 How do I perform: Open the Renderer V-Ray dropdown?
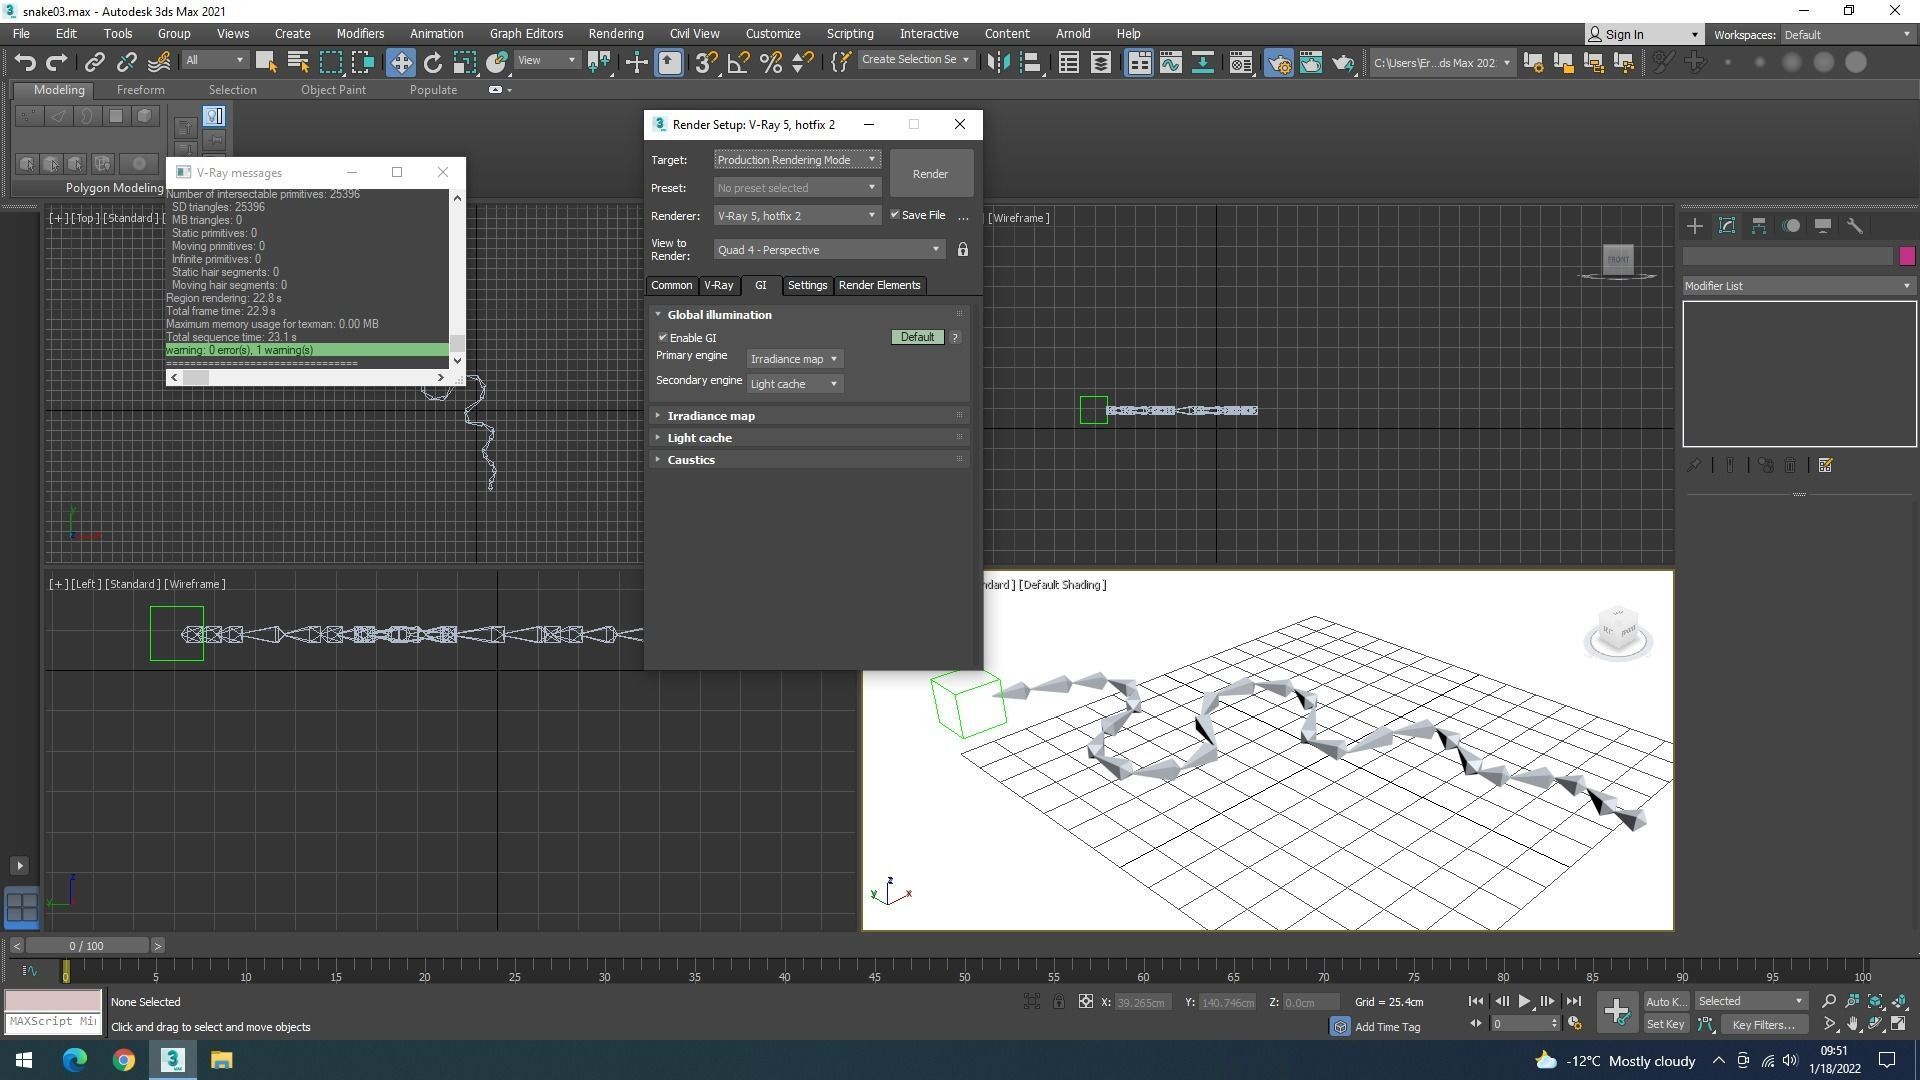click(797, 216)
